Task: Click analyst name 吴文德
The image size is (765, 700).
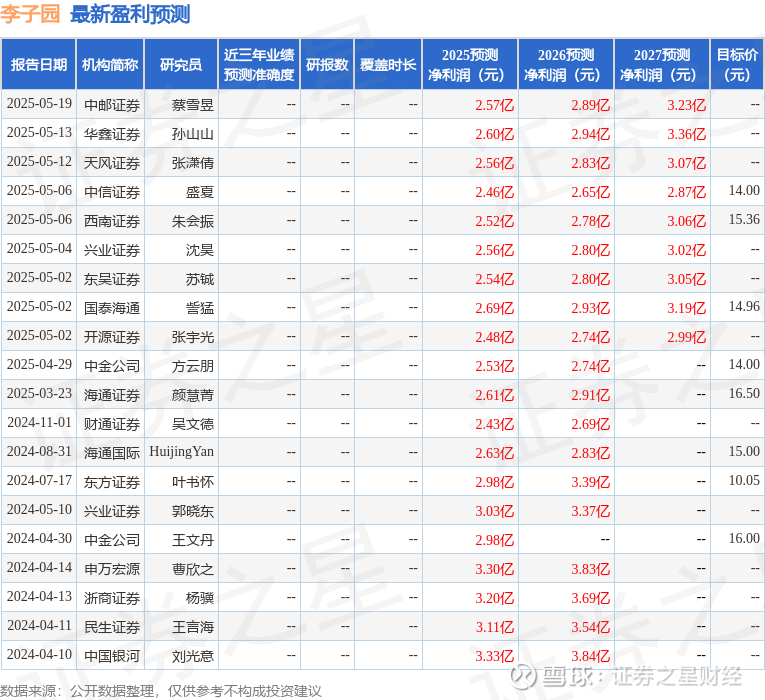Action: pos(193,424)
